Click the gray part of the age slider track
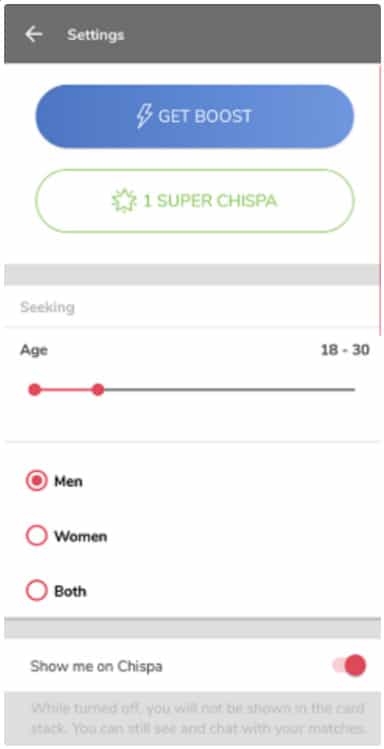The width and height of the screenshot is (384, 749). click(229, 390)
